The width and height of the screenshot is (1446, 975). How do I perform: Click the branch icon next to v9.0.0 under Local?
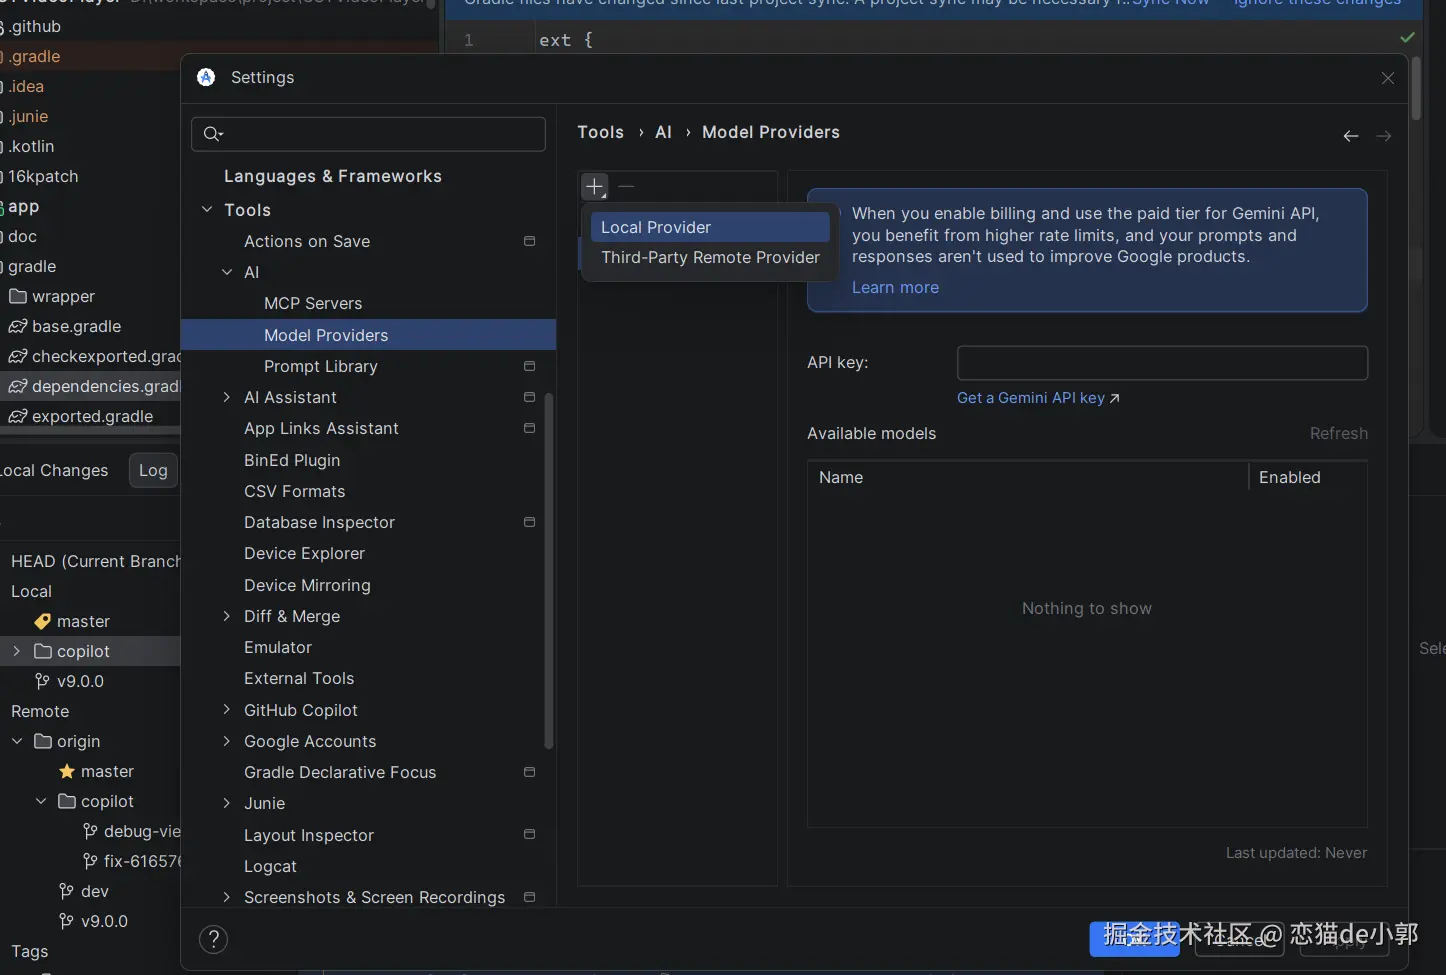(x=42, y=681)
